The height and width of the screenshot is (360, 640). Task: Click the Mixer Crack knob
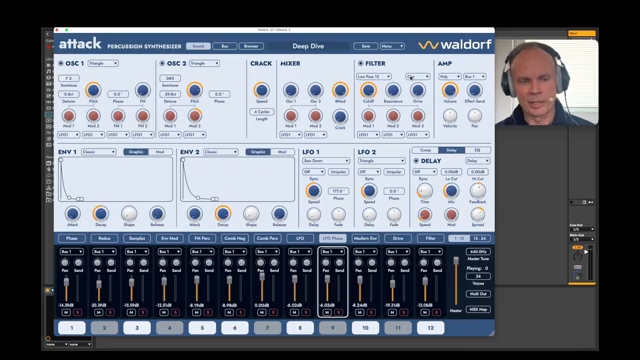(x=340, y=117)
